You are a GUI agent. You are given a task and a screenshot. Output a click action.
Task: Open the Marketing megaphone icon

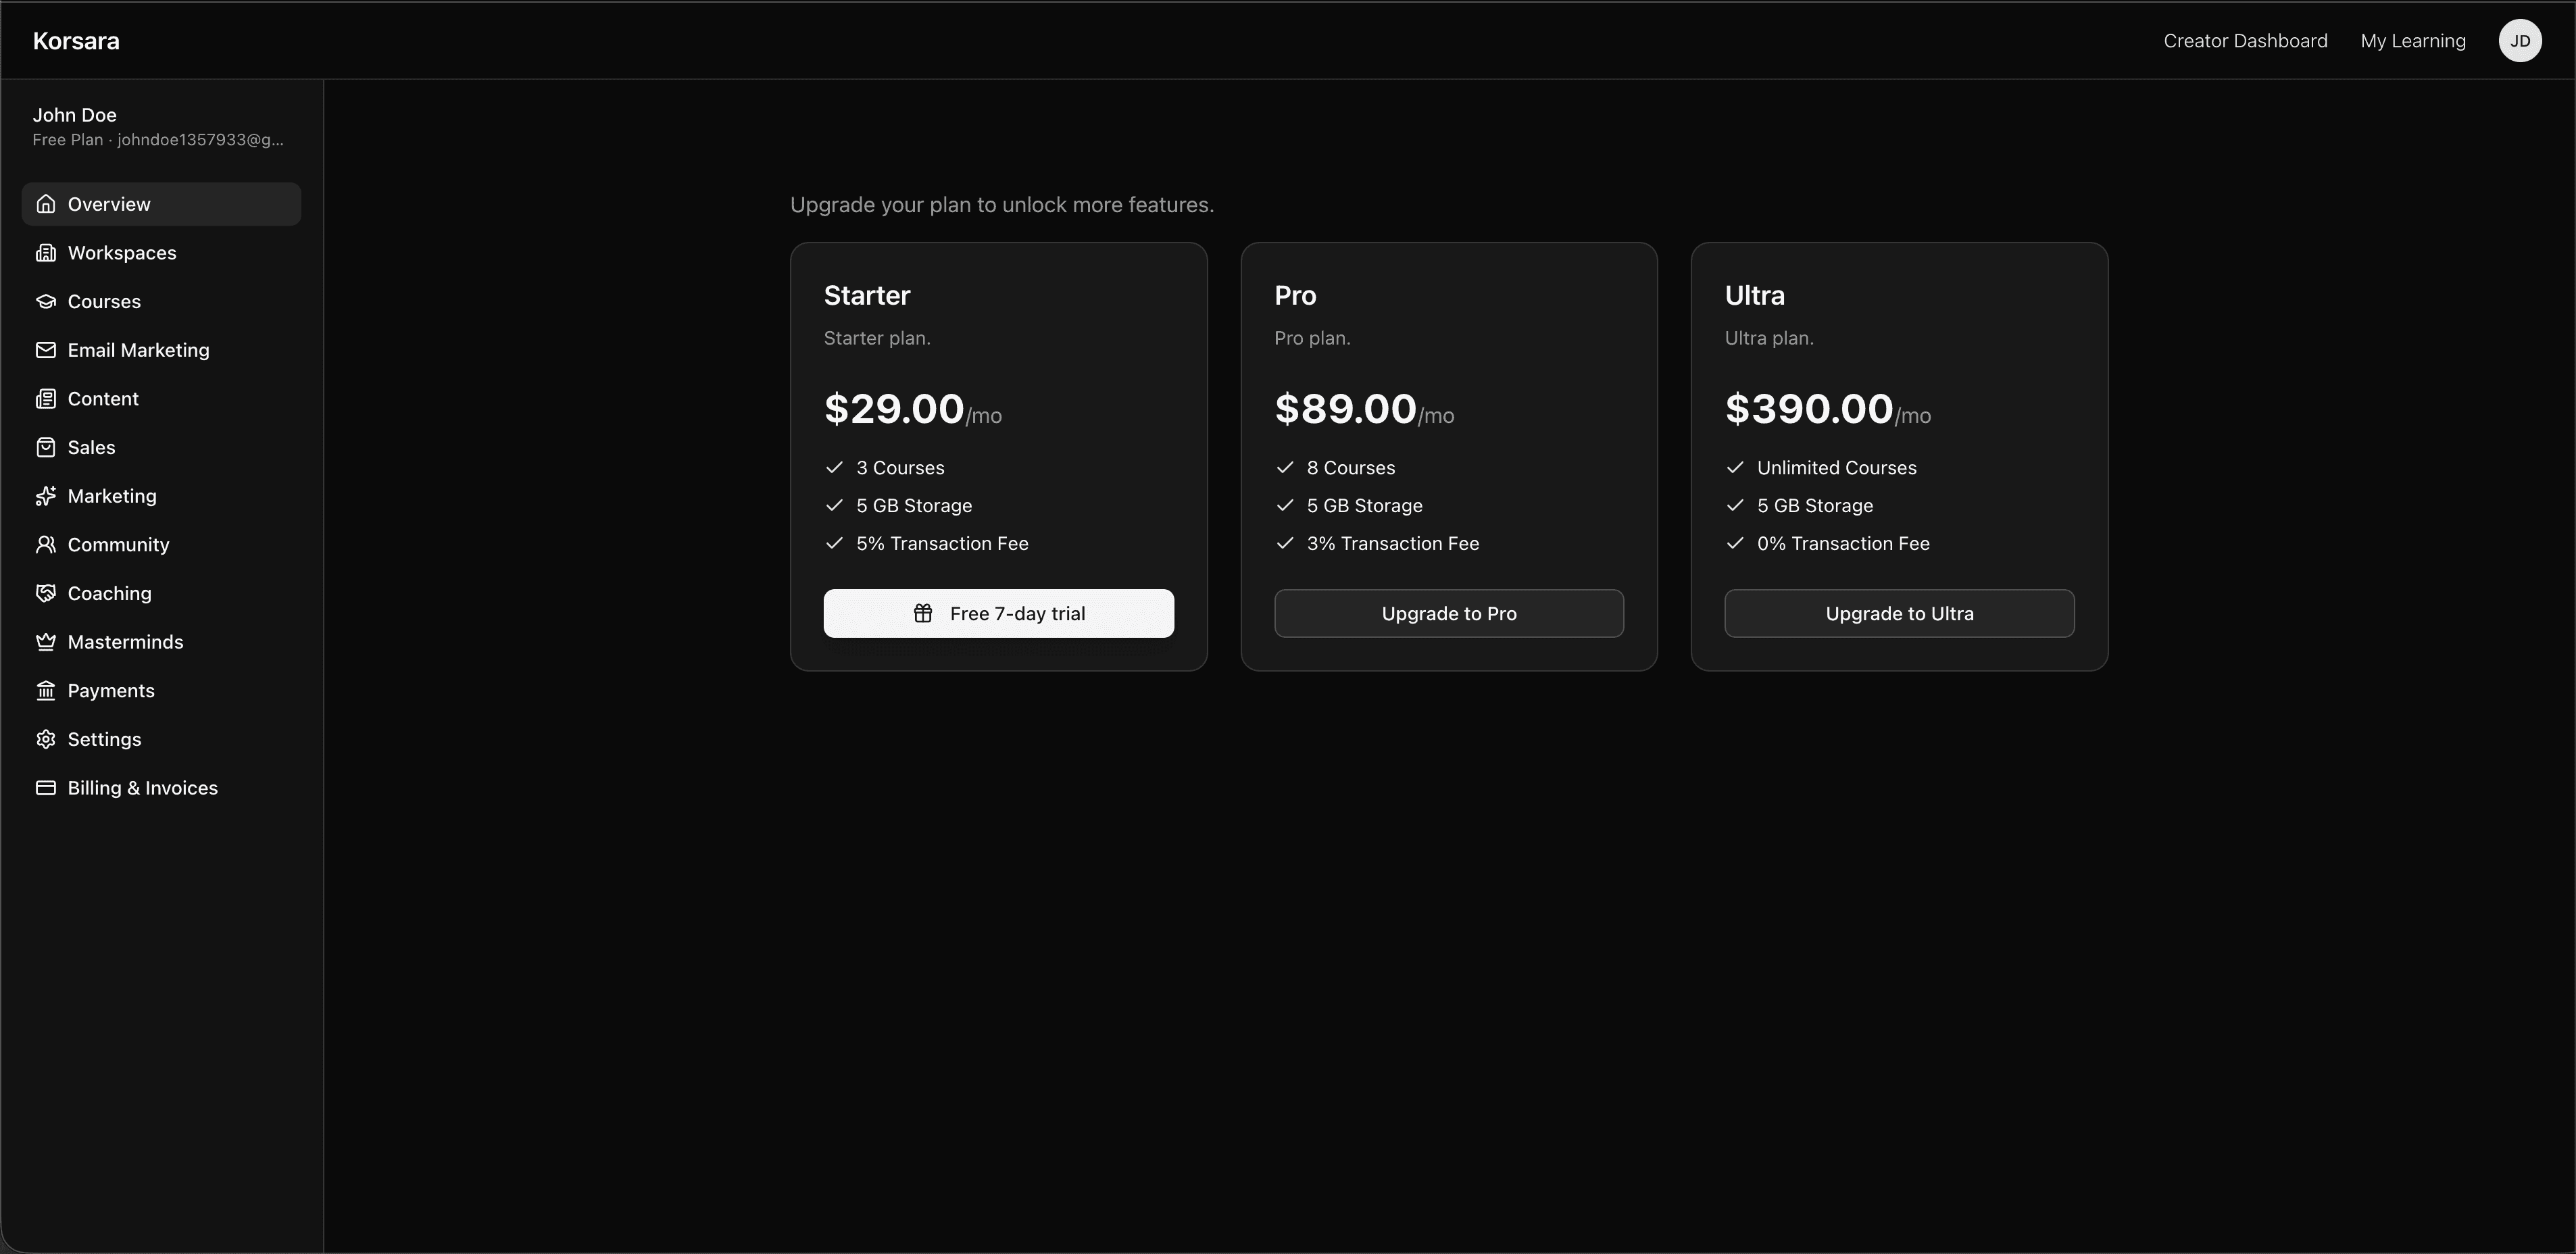pyautogui.click(x=46, y=495)
